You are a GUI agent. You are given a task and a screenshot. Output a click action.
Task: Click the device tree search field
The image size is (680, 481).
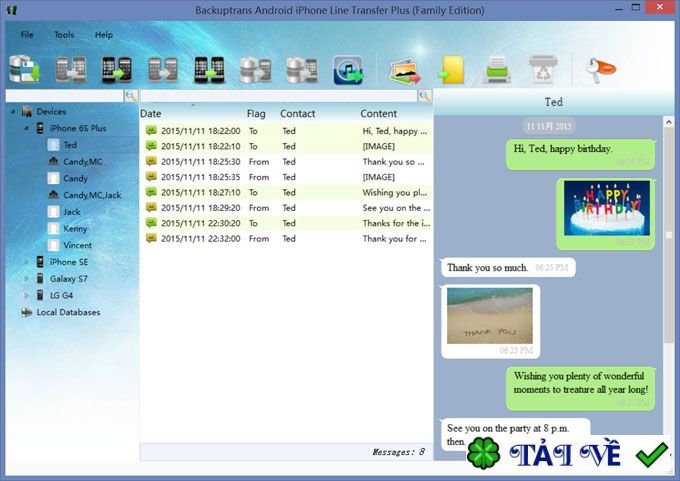(64, 96)
